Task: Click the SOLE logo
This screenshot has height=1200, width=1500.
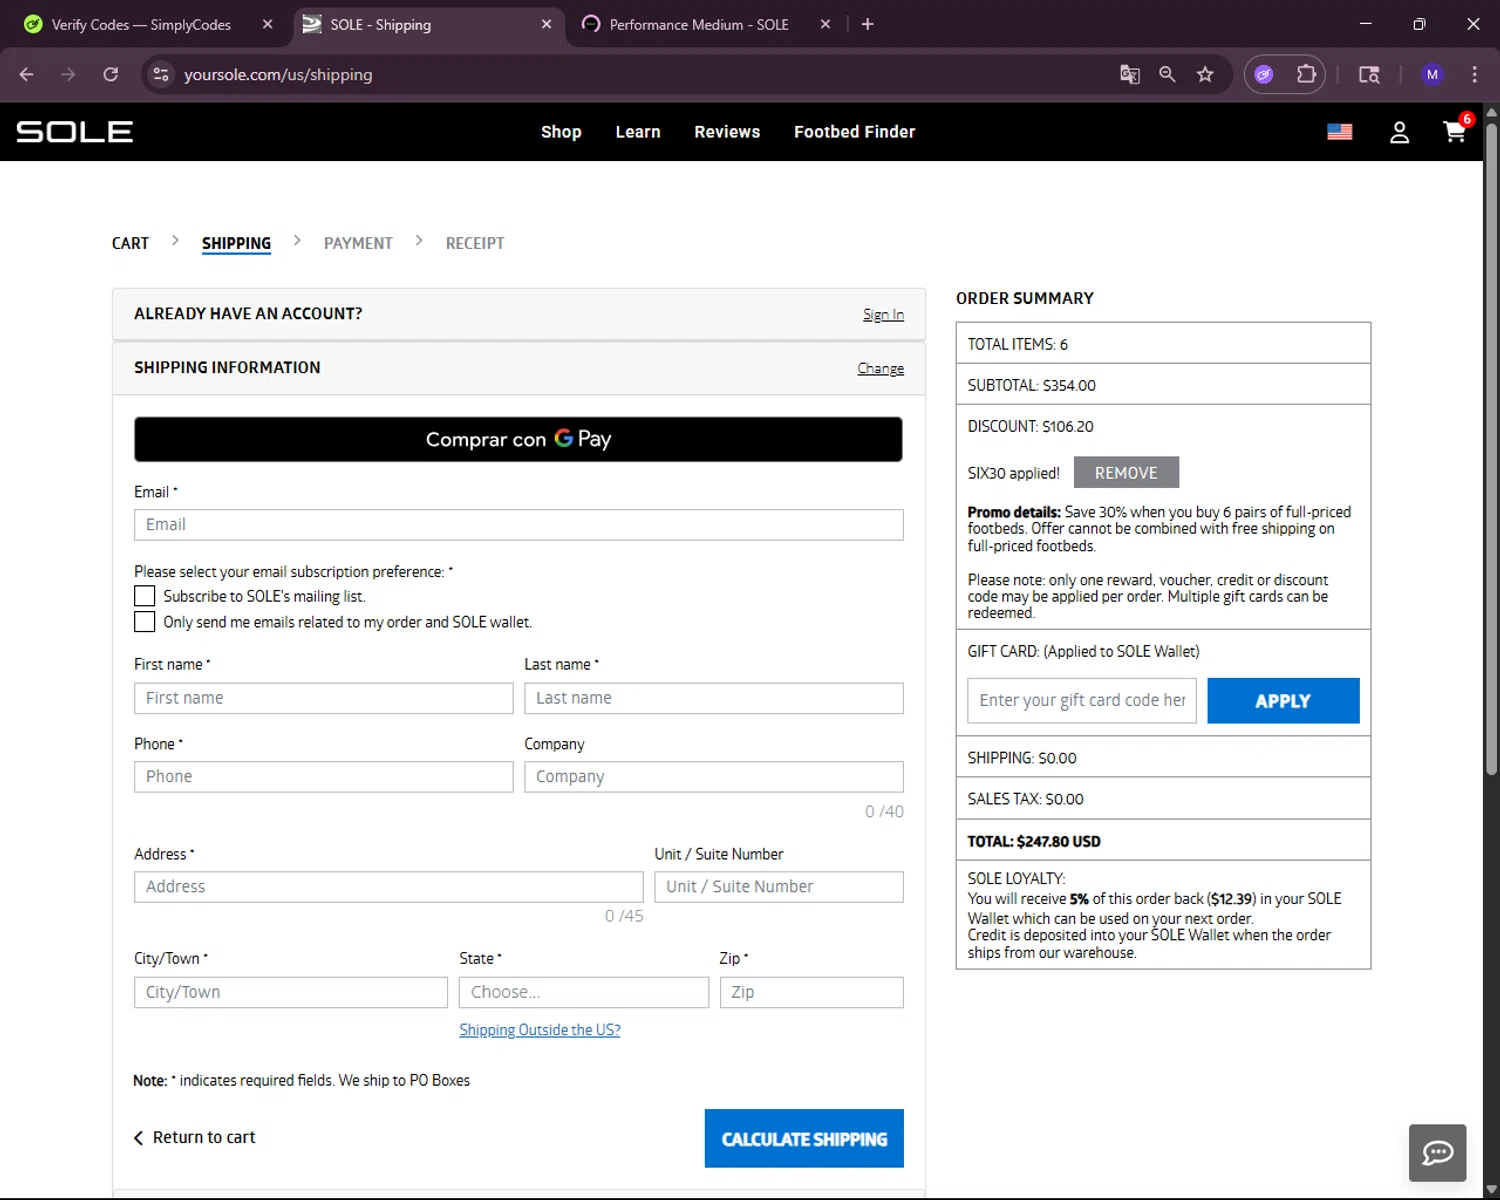Action: pos(75,132)
